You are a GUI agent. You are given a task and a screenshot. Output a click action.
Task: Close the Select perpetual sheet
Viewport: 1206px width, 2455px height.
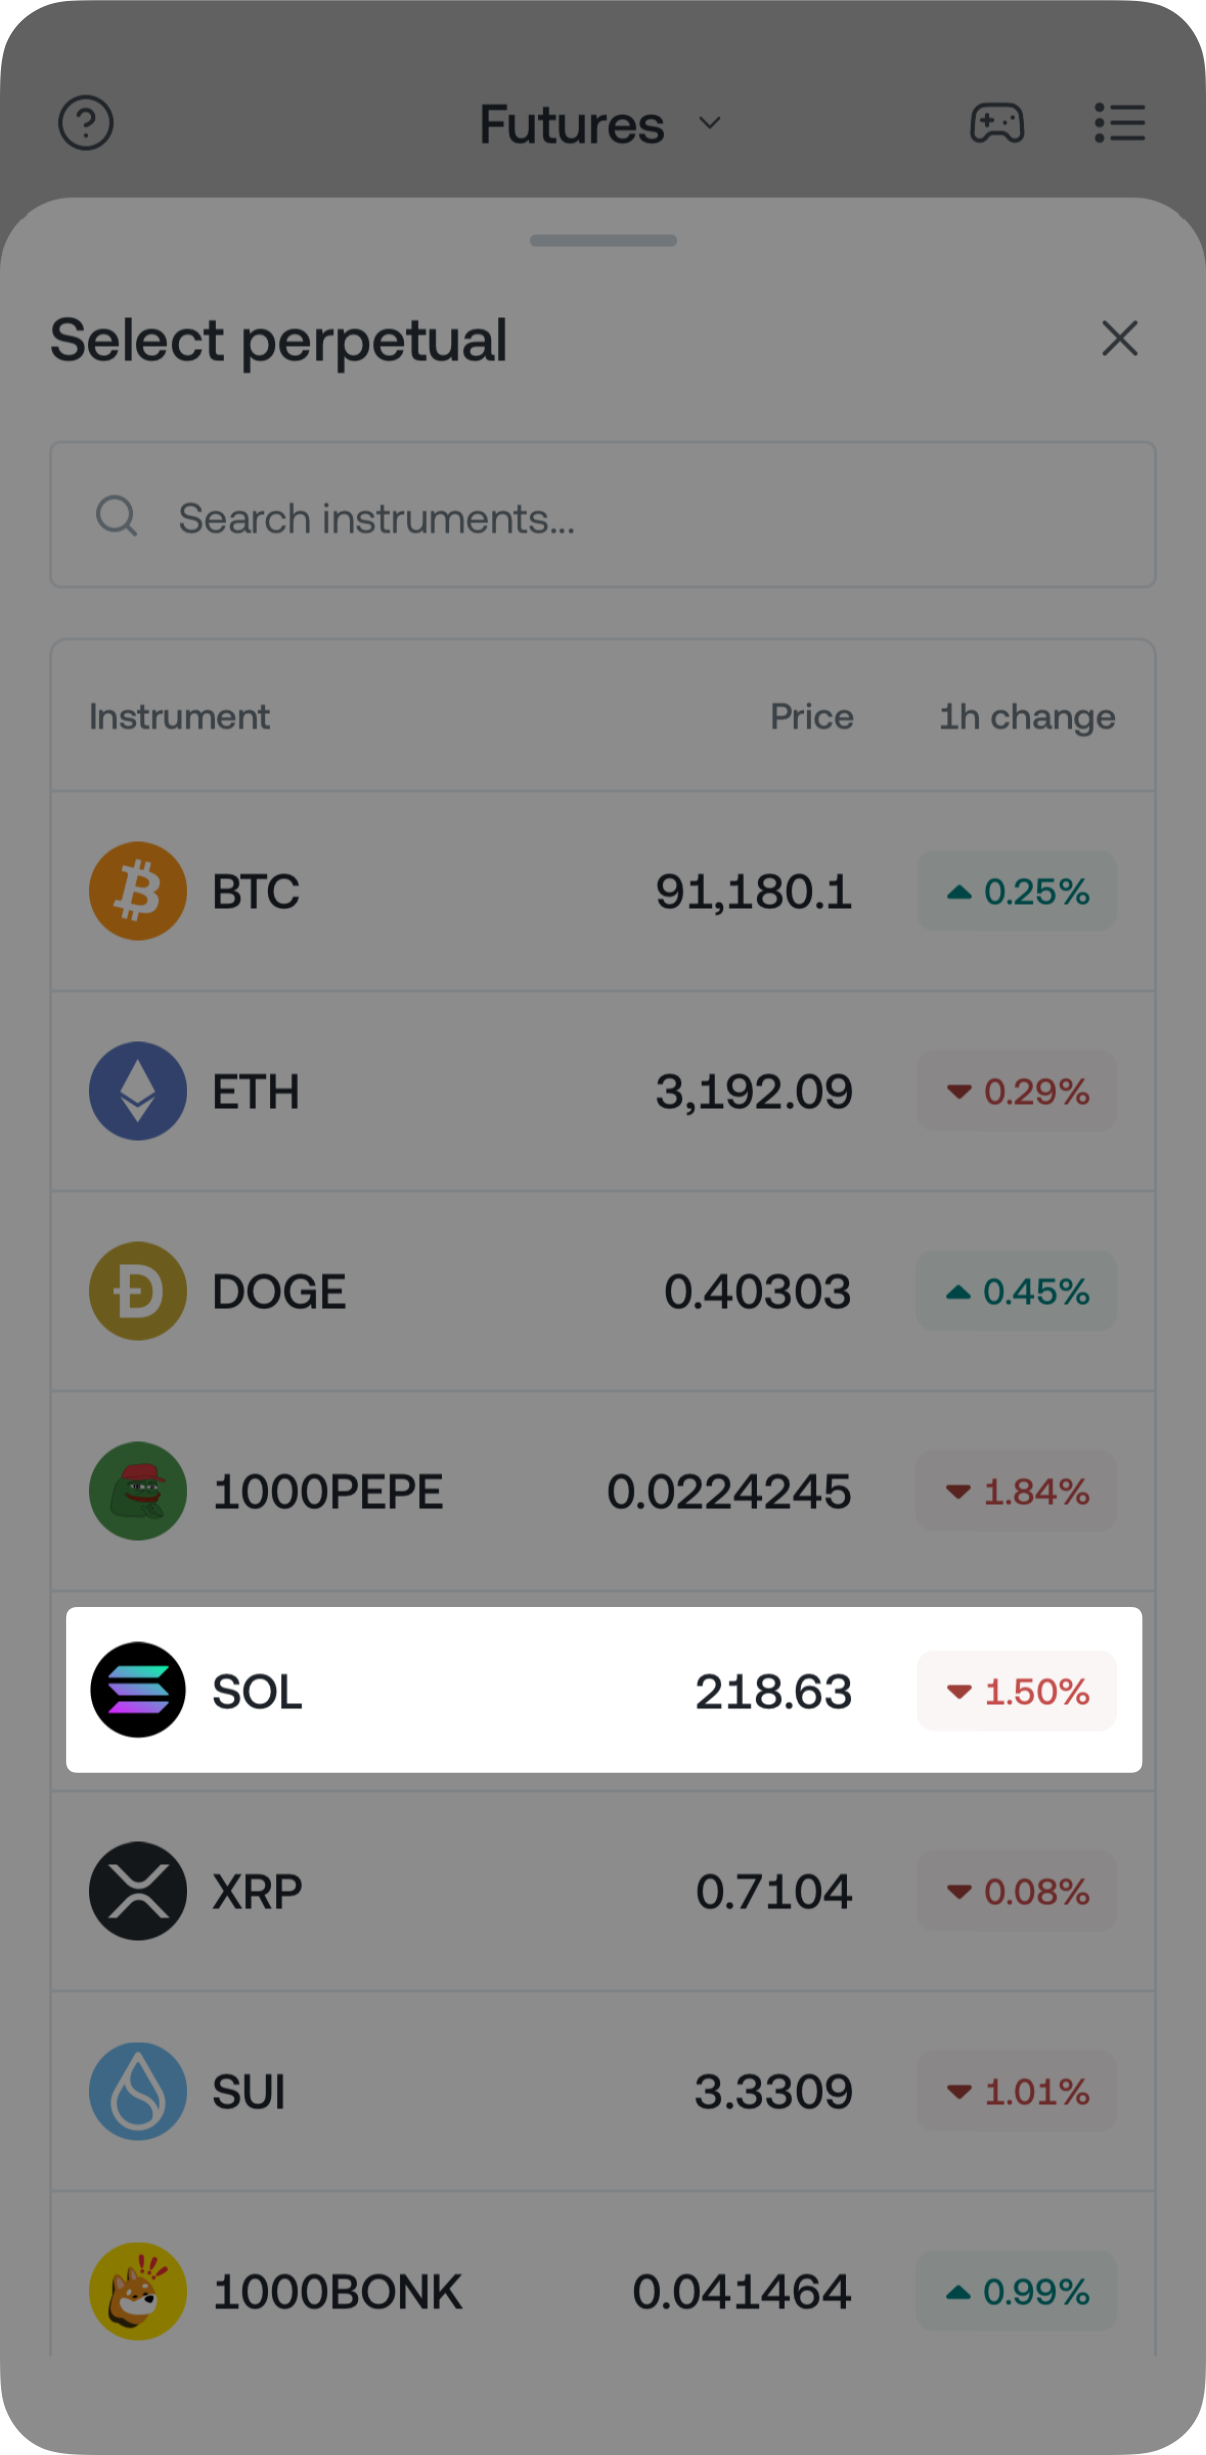click(x=1119, y=339)
